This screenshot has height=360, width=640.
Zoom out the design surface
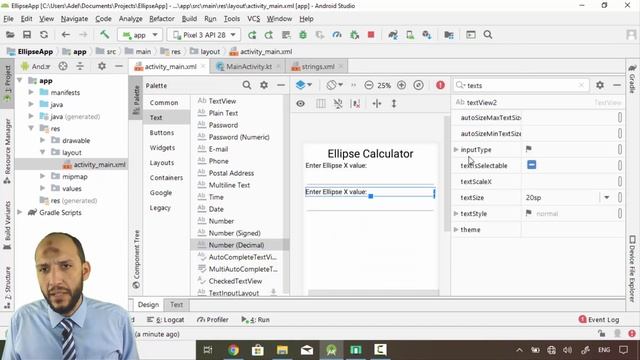pos(369,85)
